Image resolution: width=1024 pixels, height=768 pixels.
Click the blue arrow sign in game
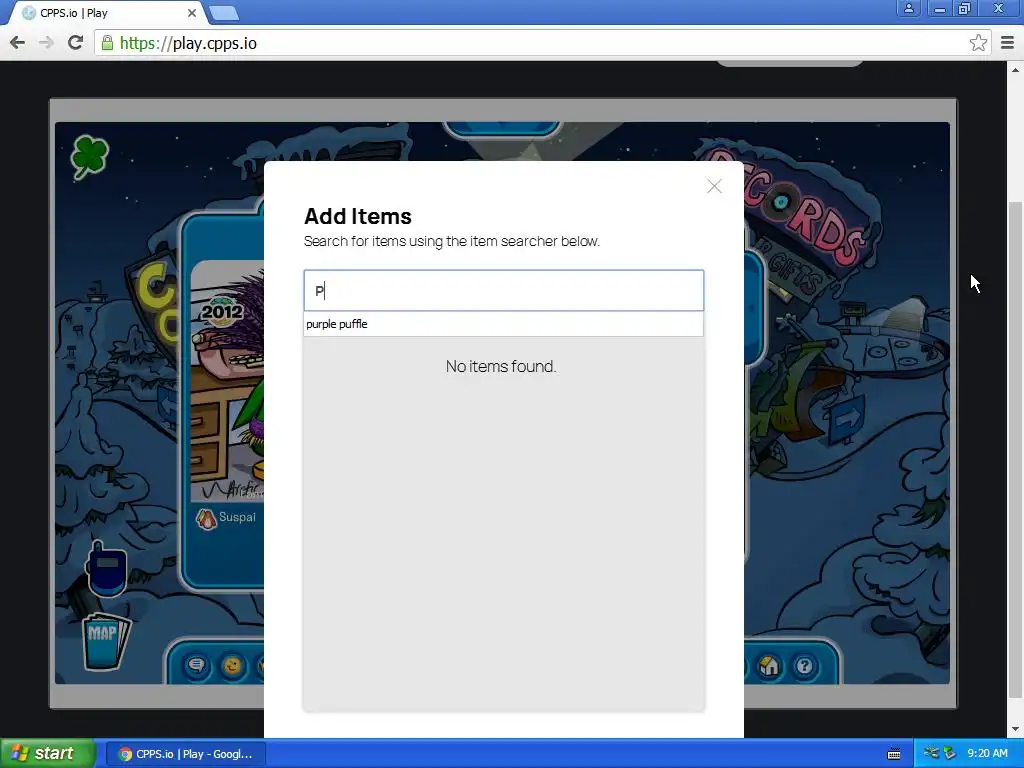pos(847,419)
